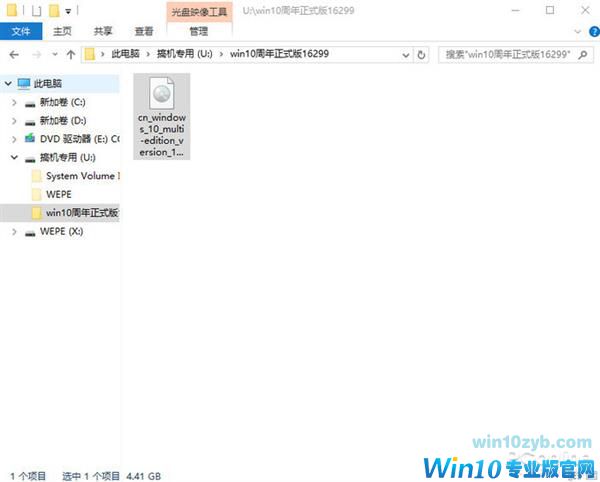Open the help question mark icon
The height and width of the screenshot is (482, 600).
point(594,31)
